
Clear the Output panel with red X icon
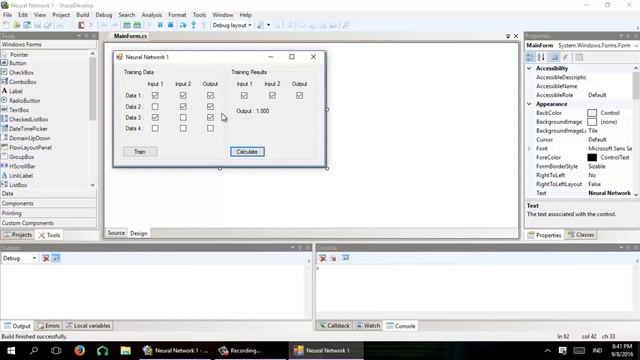click(x=46, y=258)
